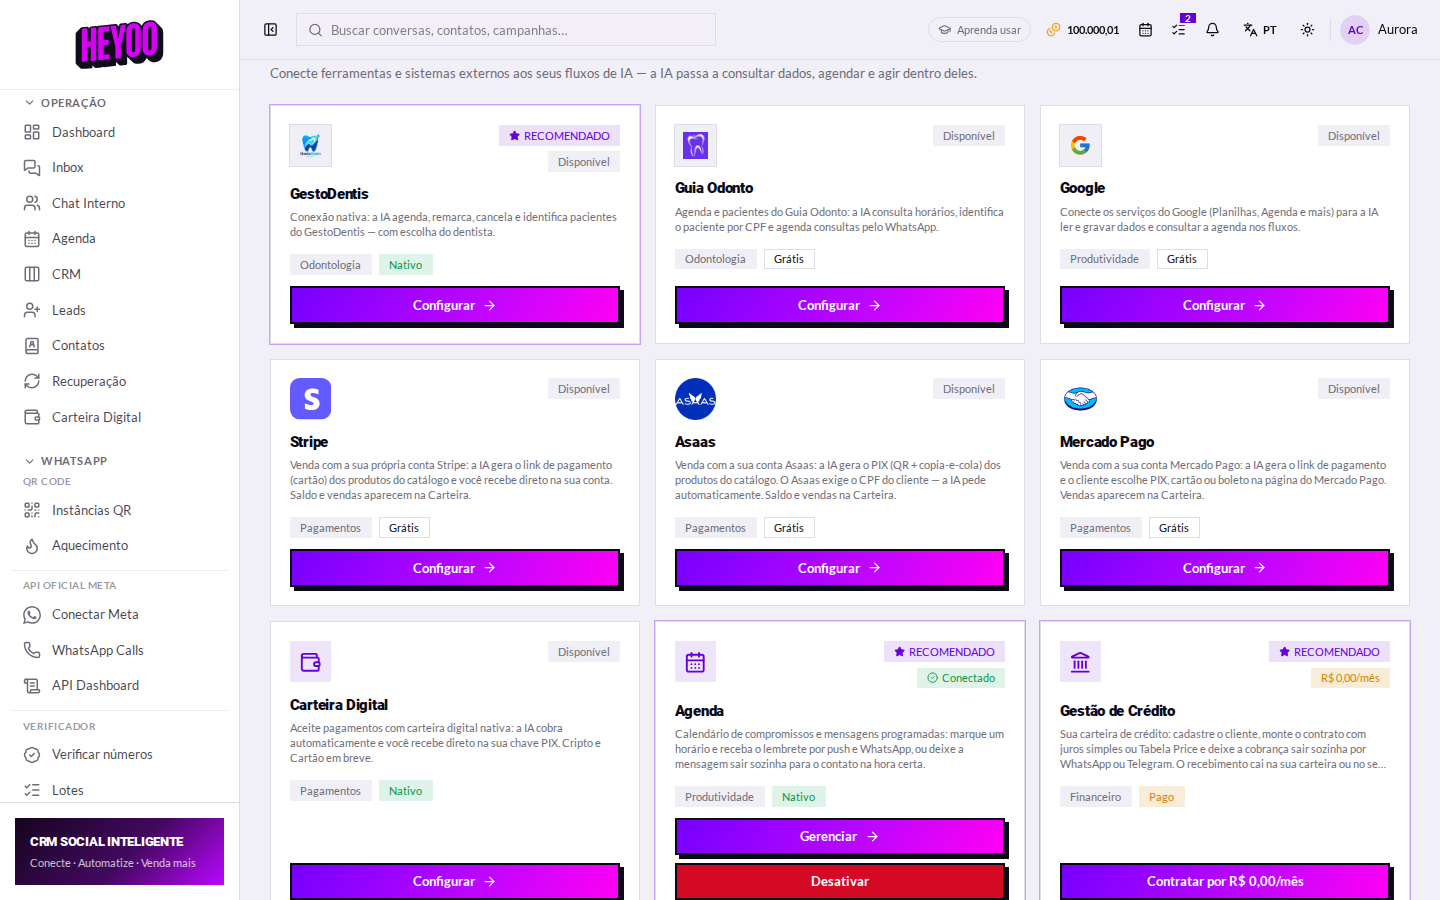Click the Carteira Digital sidebar wallet icon
Viewport: 1440px width, 900px height.
click(32, 417)
